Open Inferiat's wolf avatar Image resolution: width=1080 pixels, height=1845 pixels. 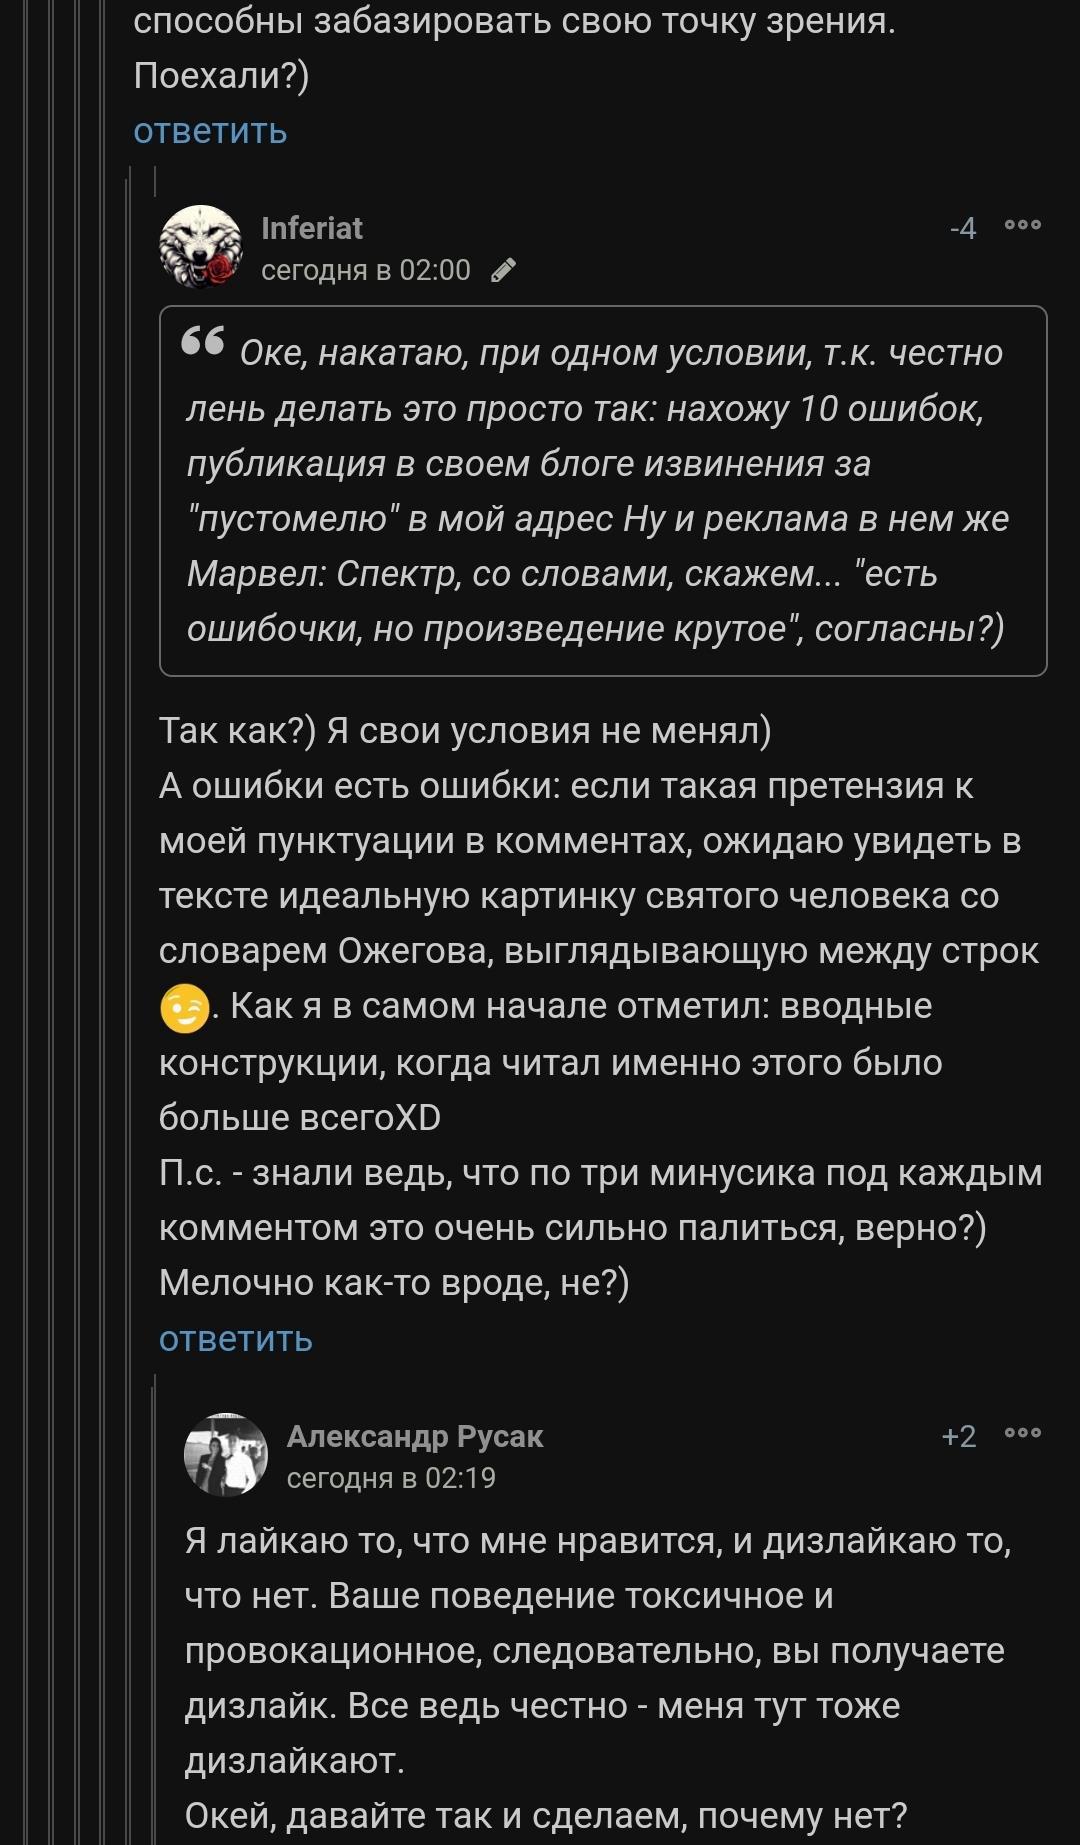pyautogui.click(x=200, y=247)
